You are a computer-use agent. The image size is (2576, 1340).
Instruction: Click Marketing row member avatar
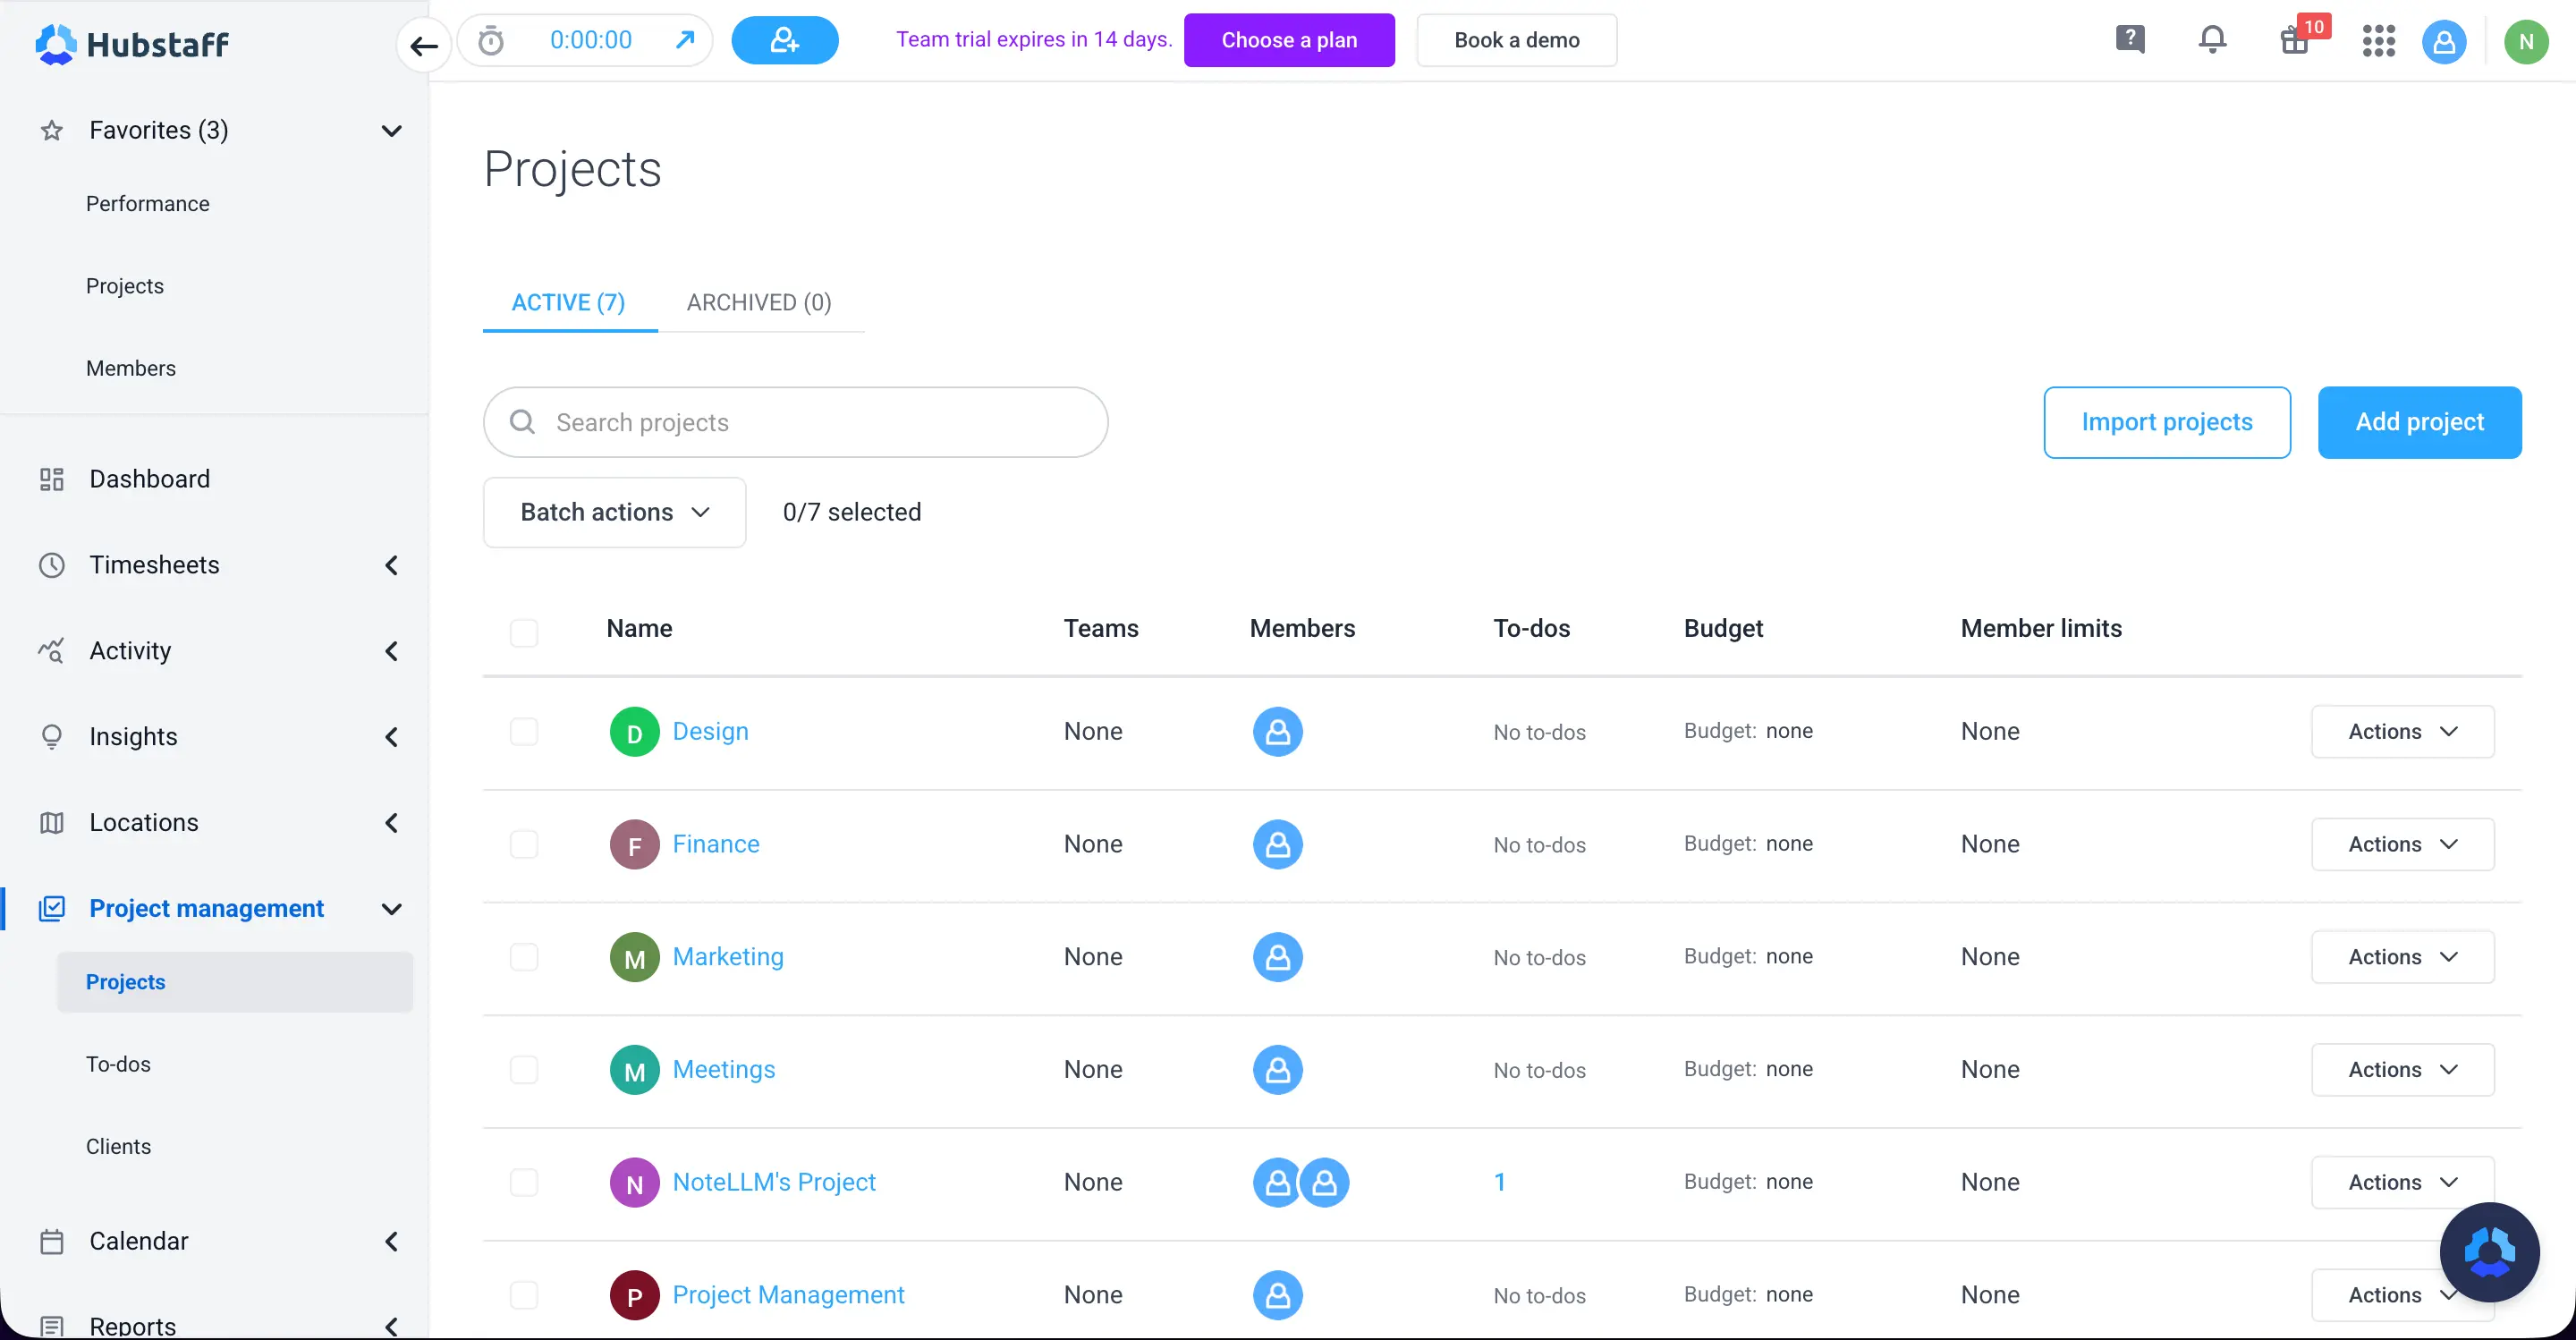click(1277, 957)
